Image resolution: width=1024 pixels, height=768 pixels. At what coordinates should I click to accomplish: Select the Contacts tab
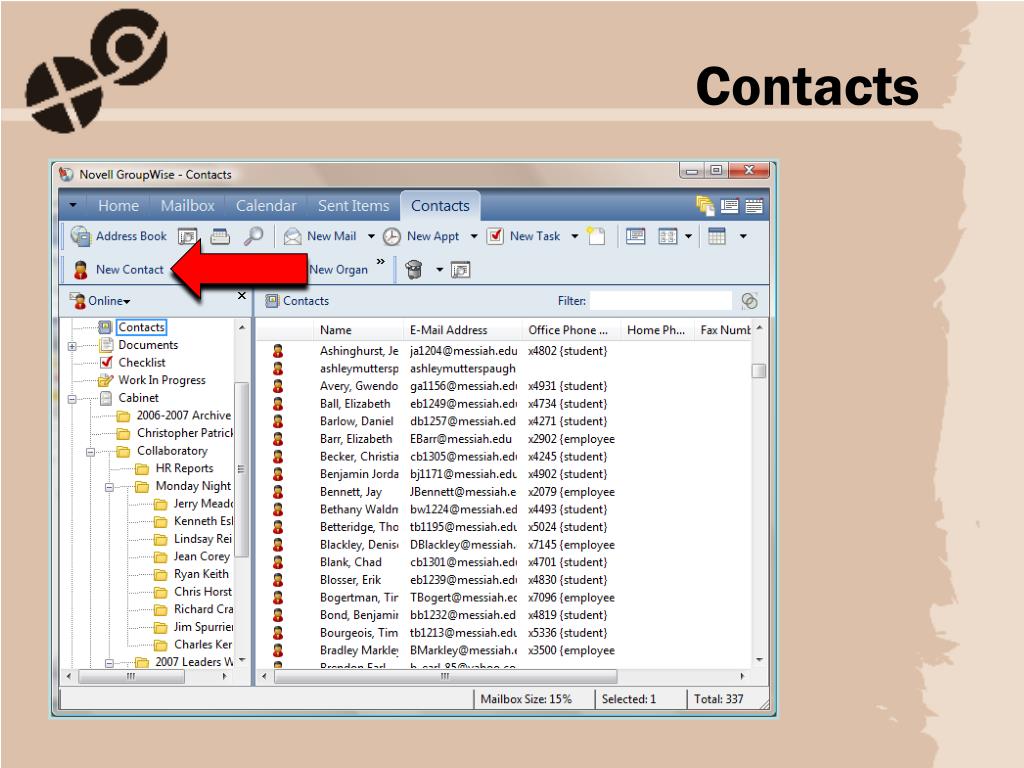440,206
